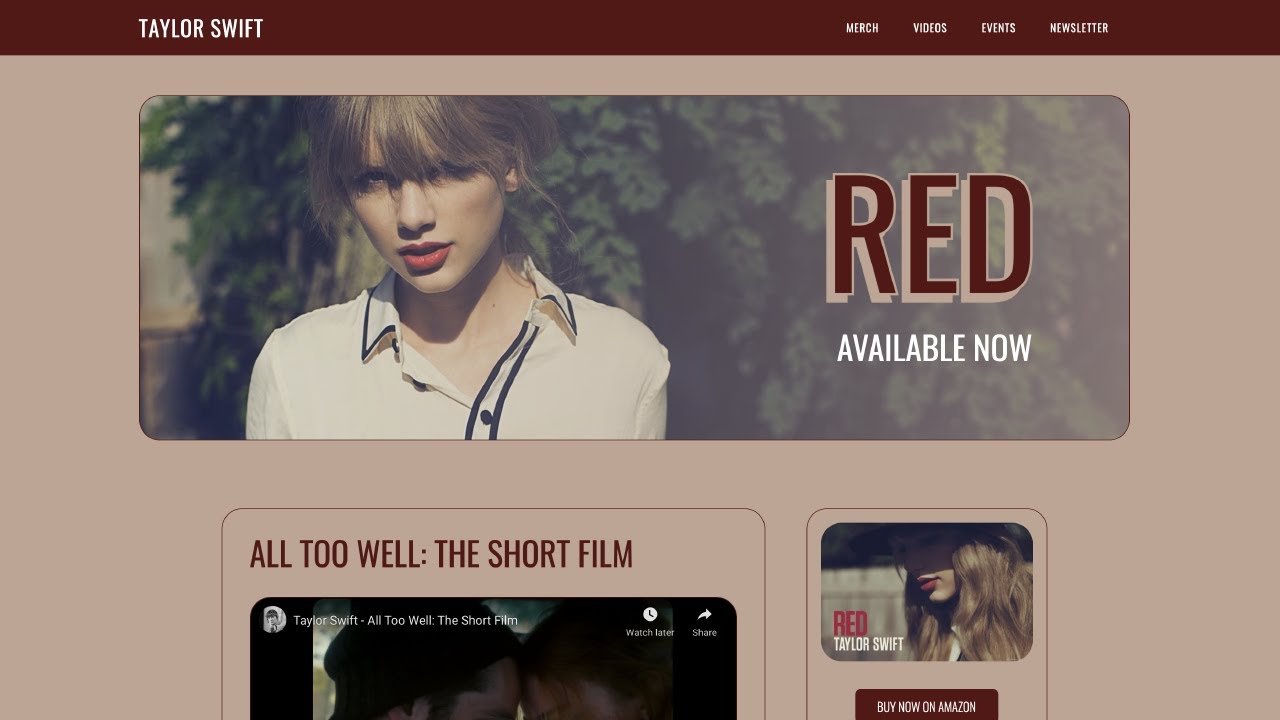Click the Red hero banner image
Image resolution: width=1280 pixels, height=720 pixels.
coord(634,267)
